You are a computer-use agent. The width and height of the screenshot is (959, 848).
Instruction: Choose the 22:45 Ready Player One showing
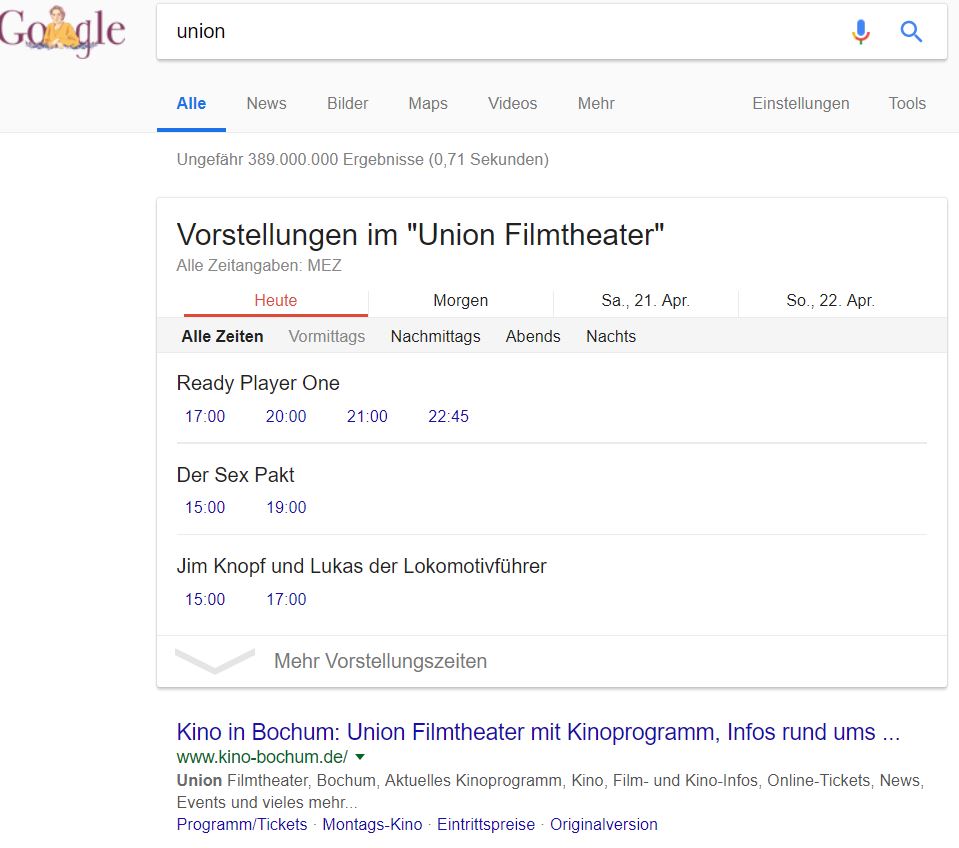pyautogui.click(x=448, y=416)
